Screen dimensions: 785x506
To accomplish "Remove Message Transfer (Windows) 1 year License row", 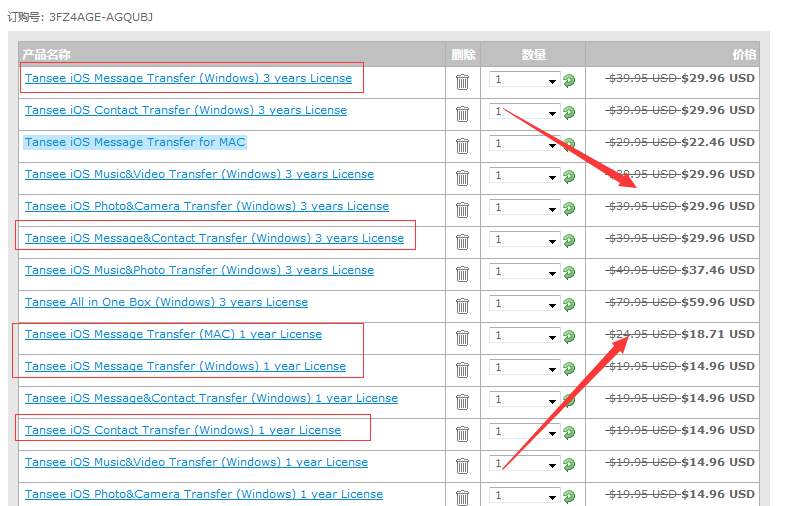I will point(462,370).
